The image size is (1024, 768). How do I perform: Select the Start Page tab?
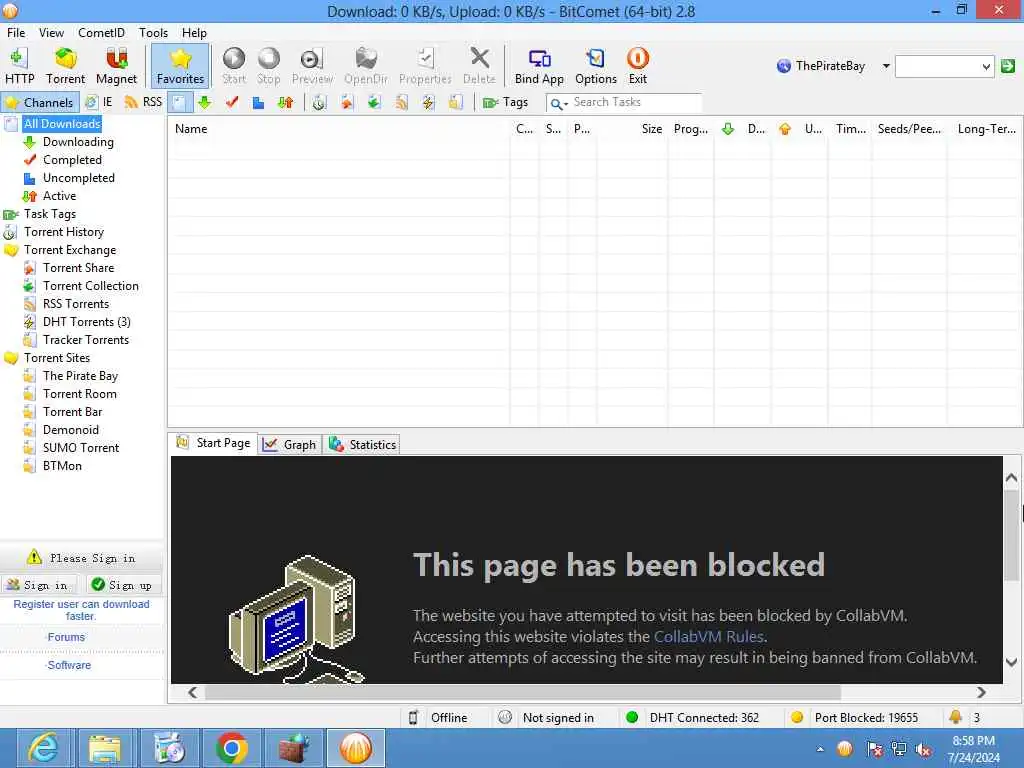click(x=214, y=443)
